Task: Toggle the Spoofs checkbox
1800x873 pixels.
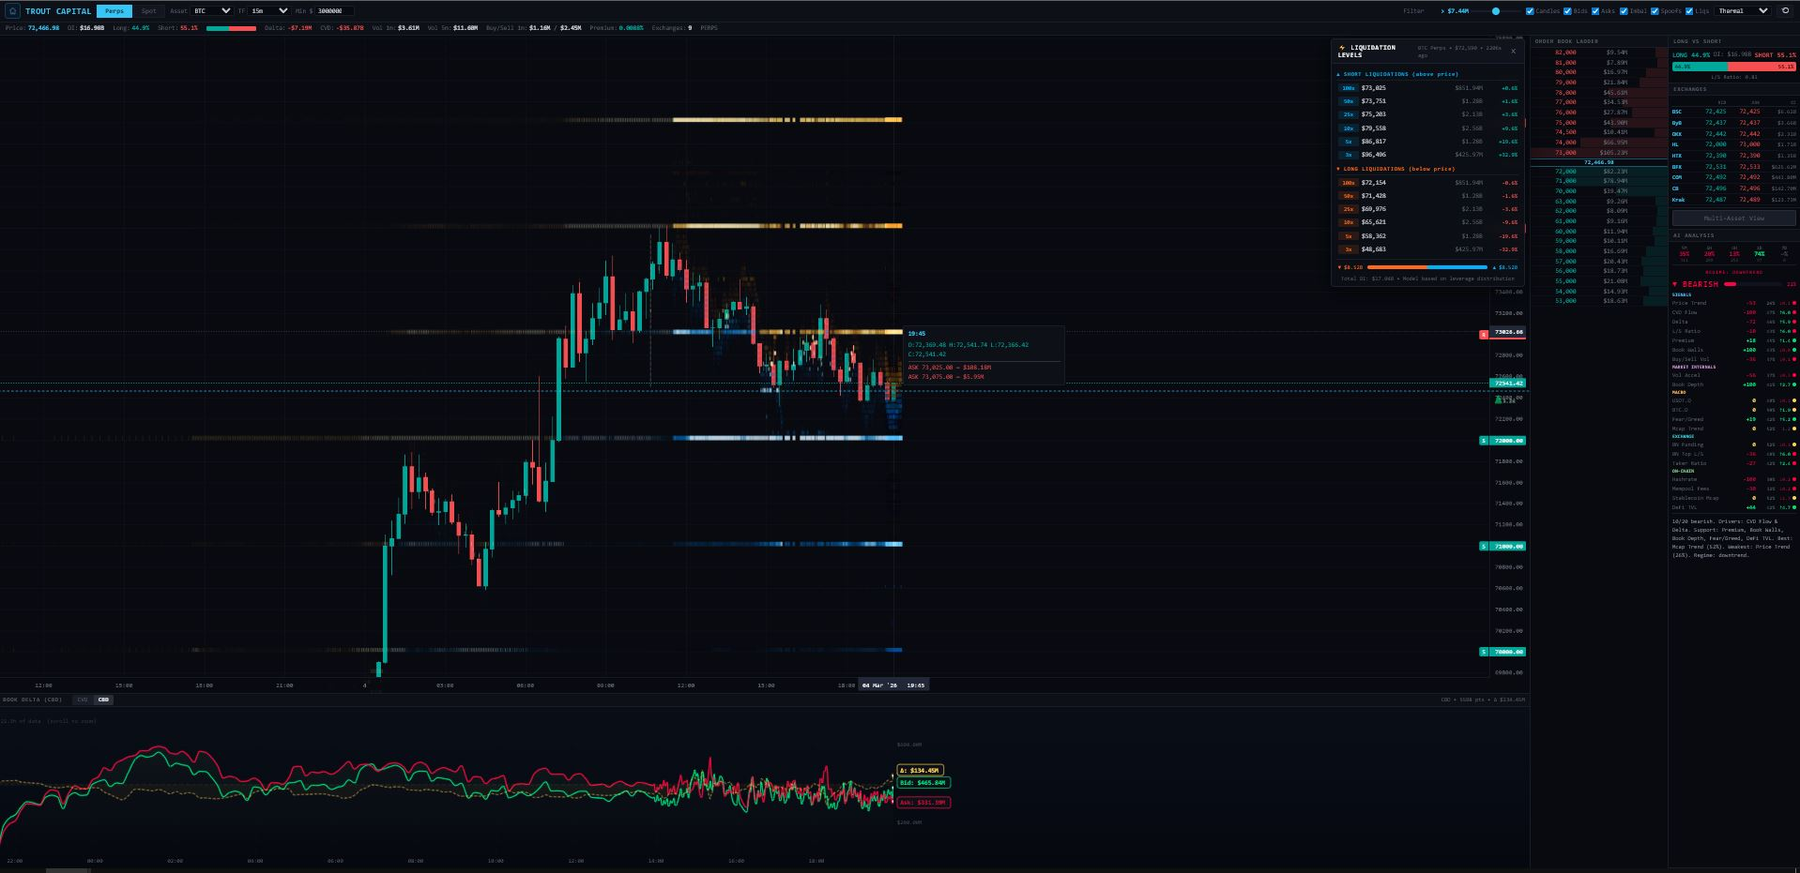Action: click(x=1655, y=11)
